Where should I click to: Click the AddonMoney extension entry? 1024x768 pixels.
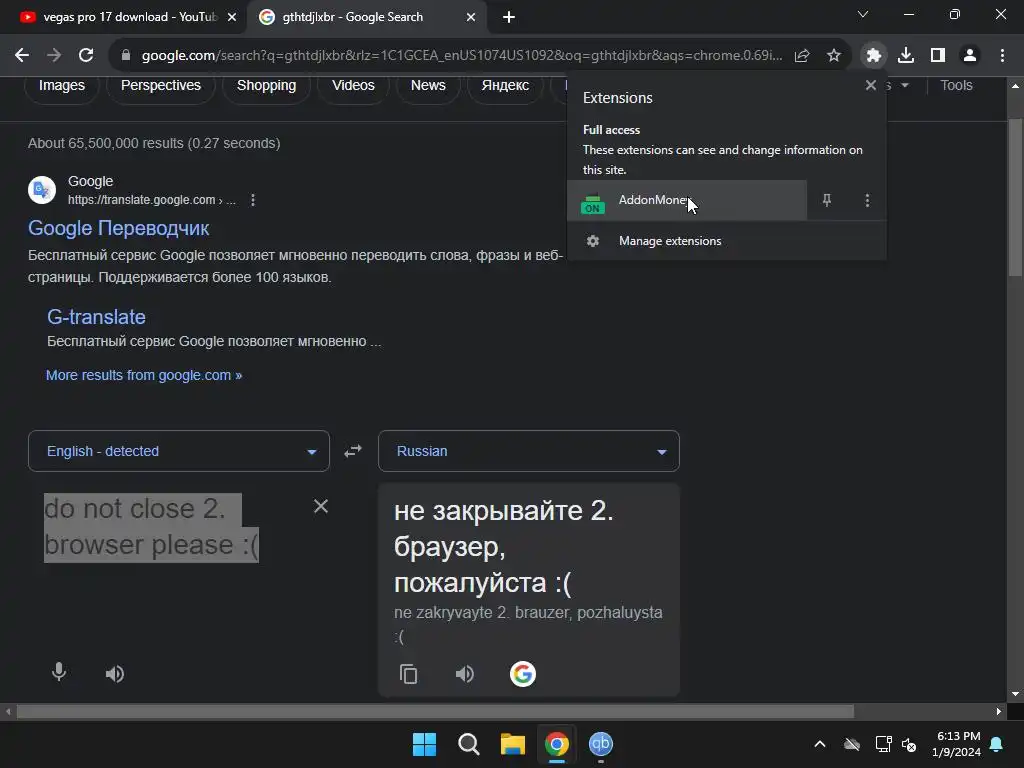coord(687,200)
